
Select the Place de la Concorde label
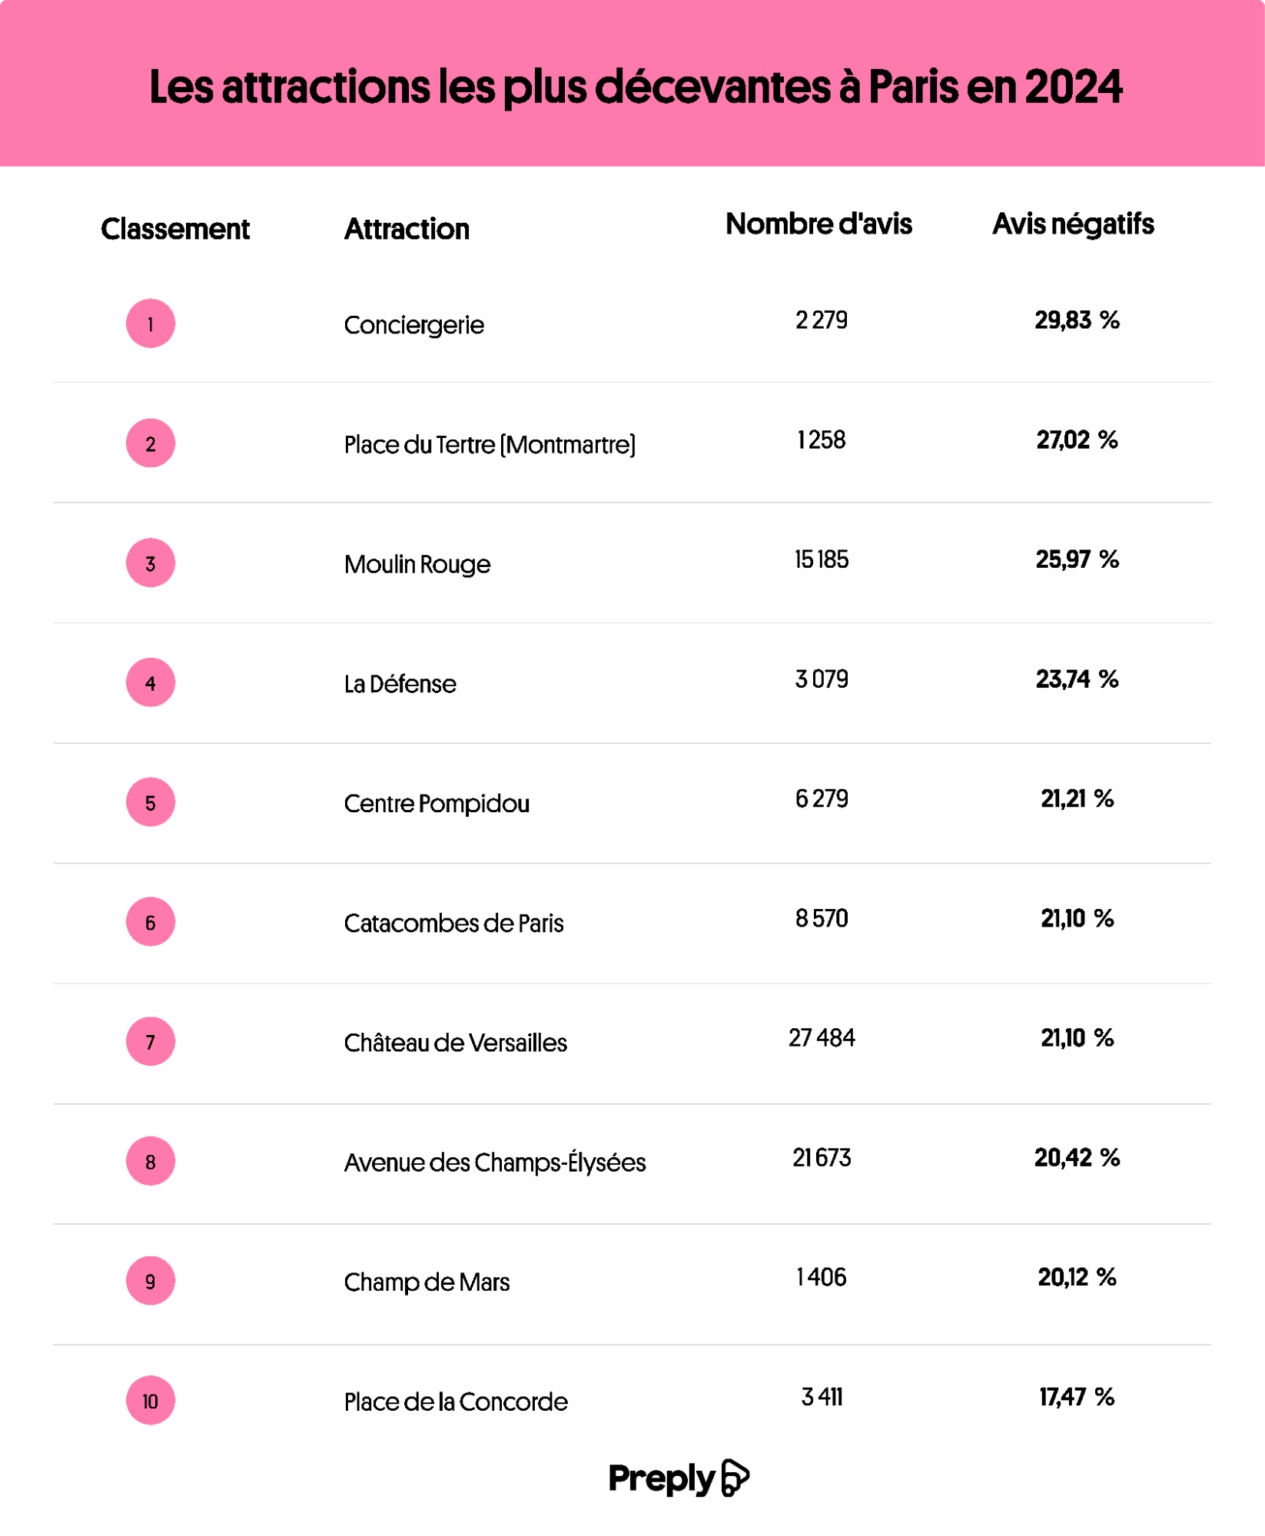[456, 1402]
